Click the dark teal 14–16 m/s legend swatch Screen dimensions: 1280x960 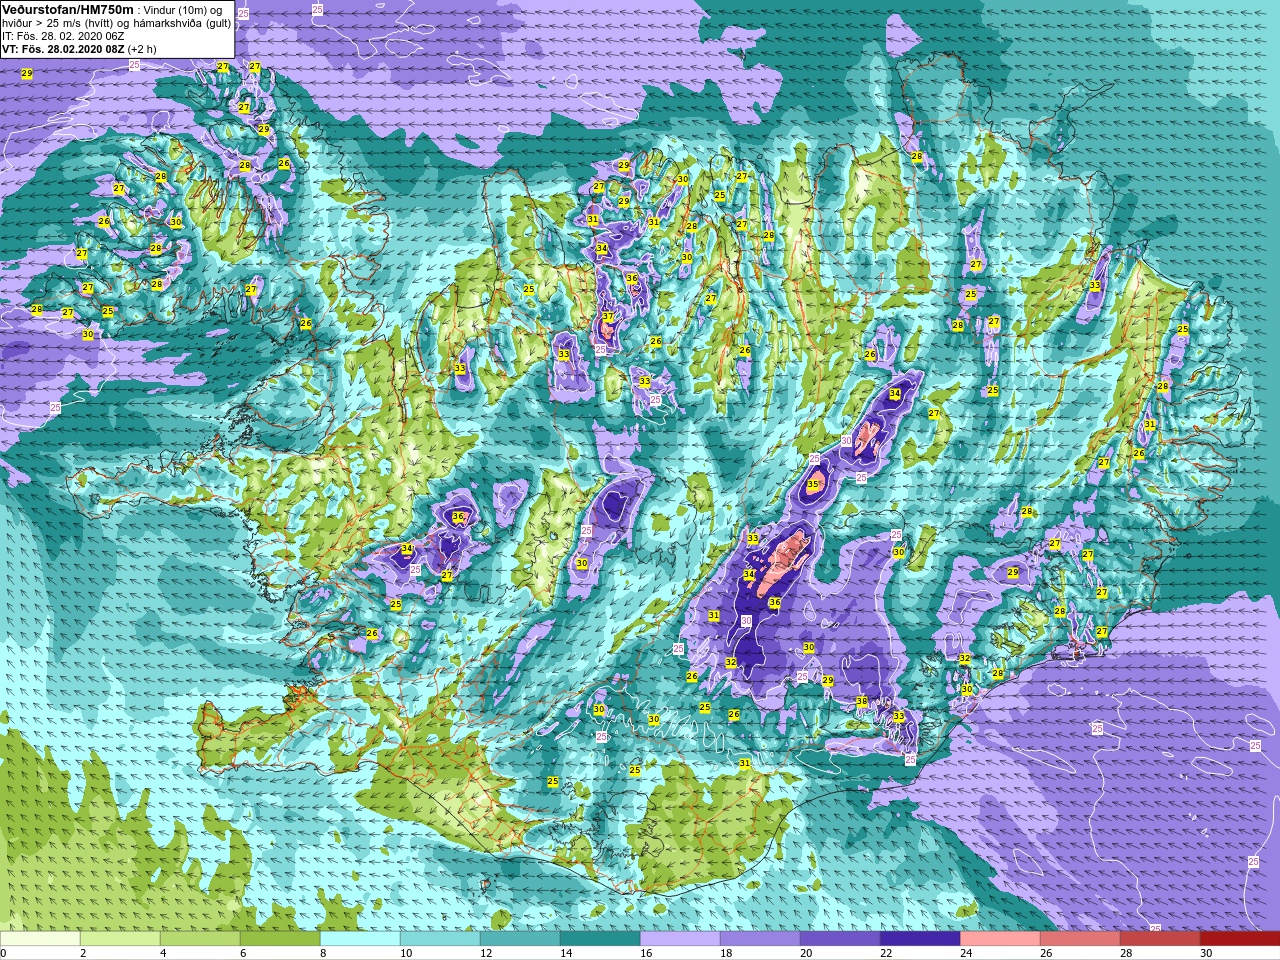pos(600,938)
